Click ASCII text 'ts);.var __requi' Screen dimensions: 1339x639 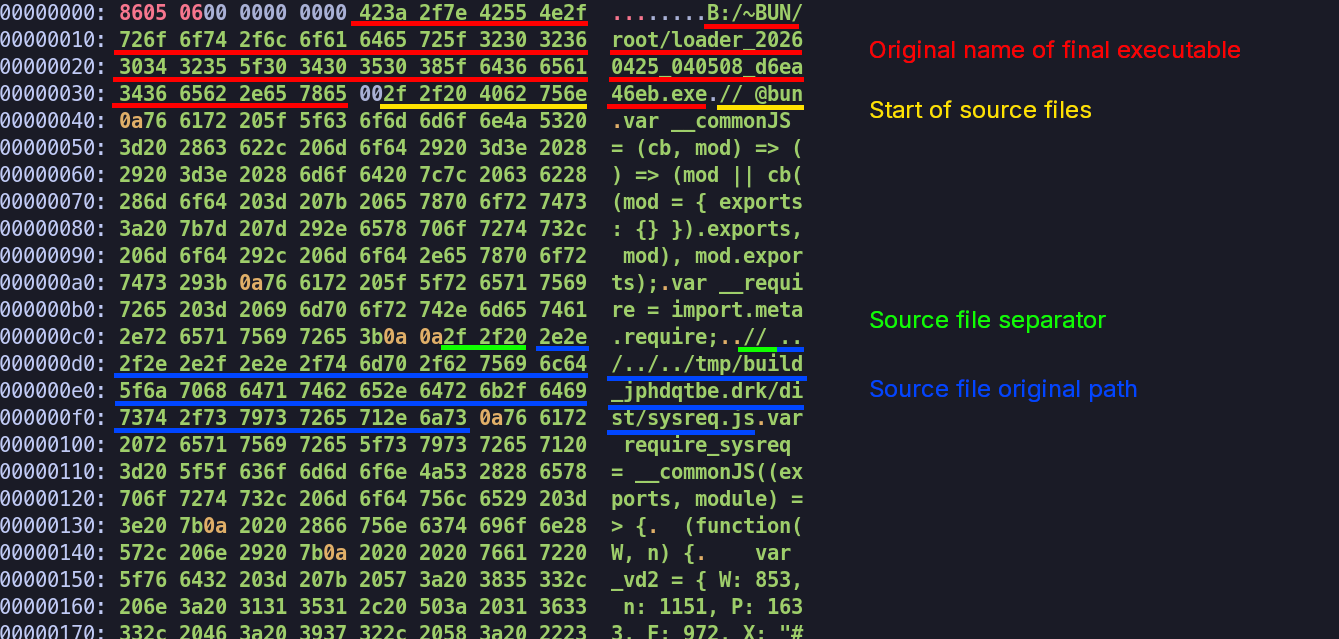pos(707,283)
